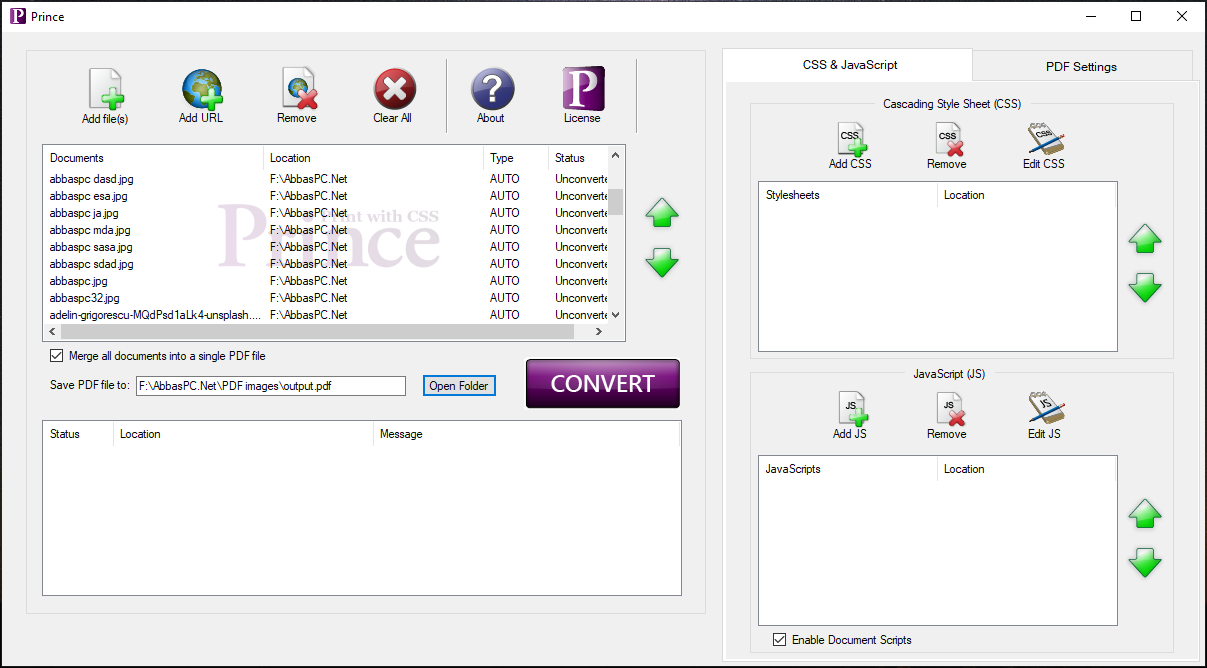Click the Type column header

click(x=516, y=158)
